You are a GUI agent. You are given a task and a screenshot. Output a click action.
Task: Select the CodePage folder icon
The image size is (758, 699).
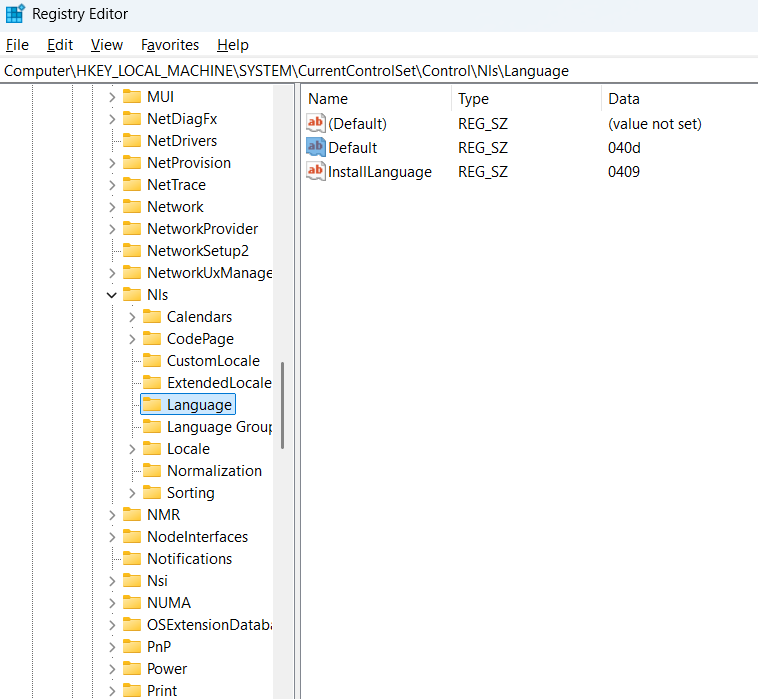(x=152, y=339)
